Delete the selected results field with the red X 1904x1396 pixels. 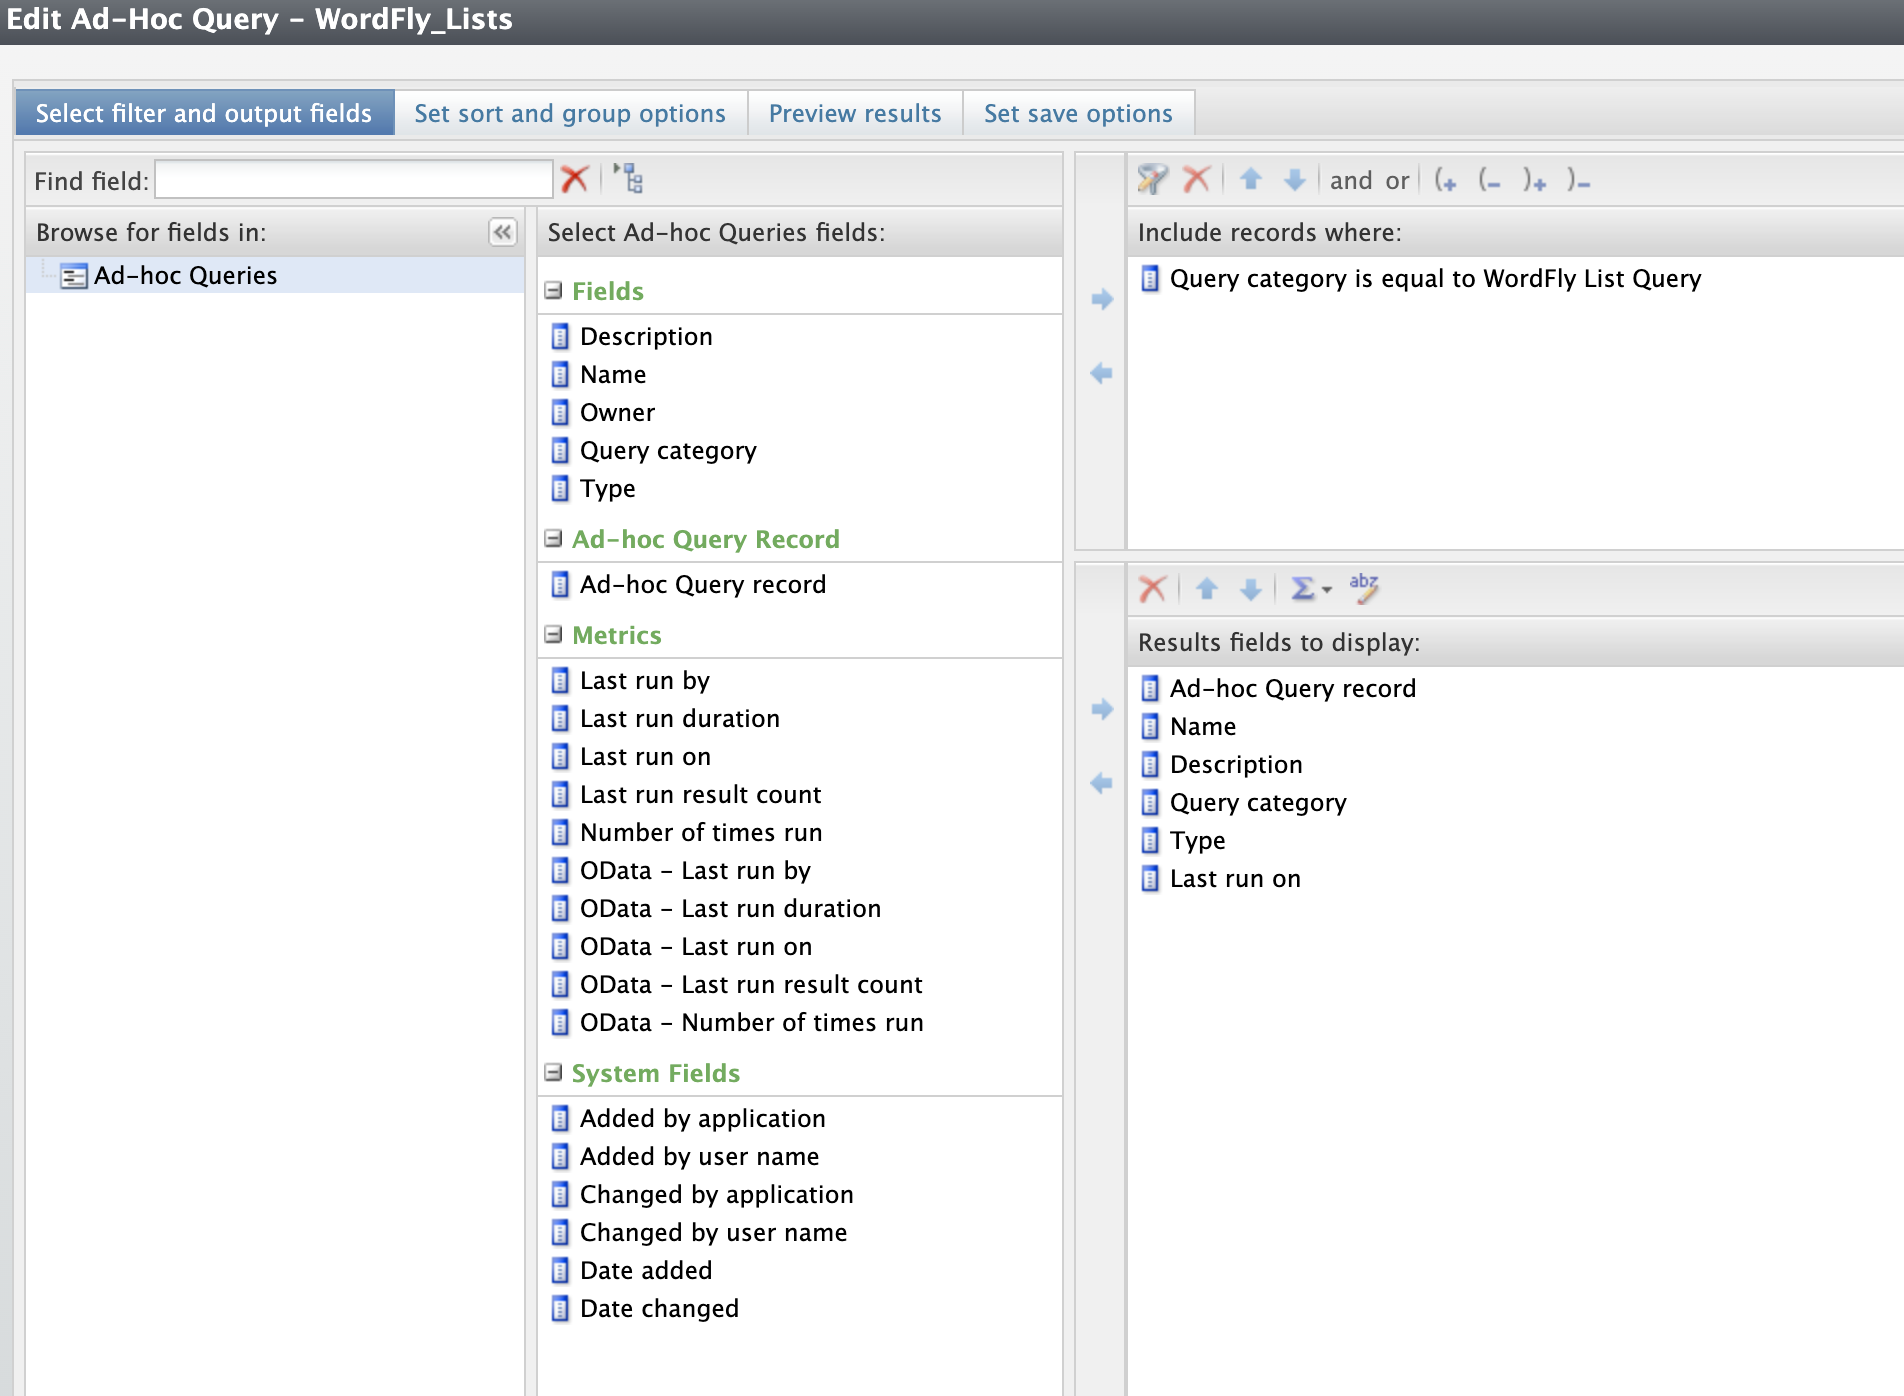pos(1153,589)
